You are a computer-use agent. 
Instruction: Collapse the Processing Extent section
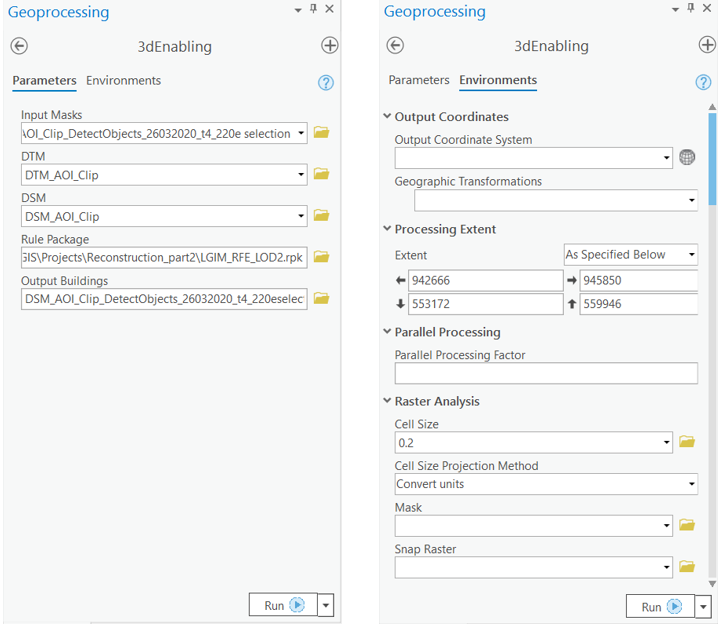[x=387, y=229]
